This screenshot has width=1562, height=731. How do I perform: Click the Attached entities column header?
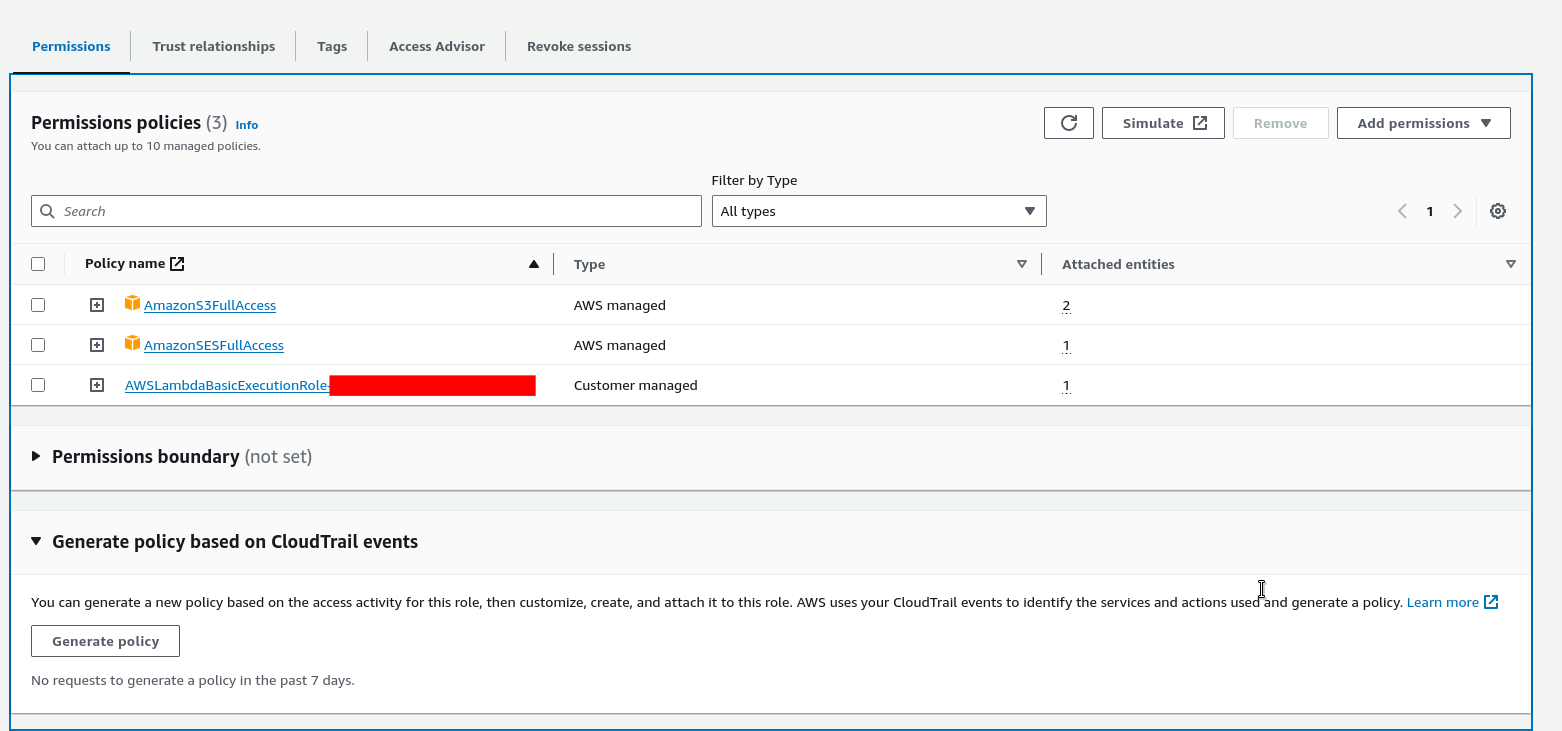pyautogui.click(x=1118, y=264)
